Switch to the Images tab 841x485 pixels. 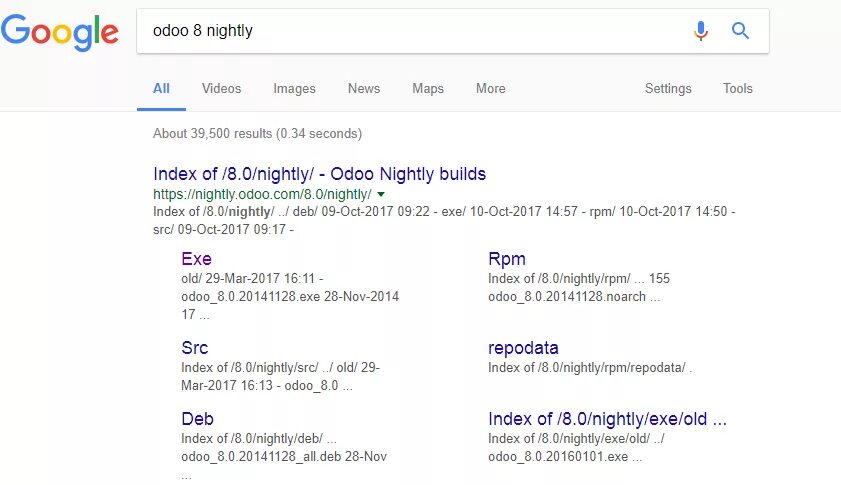(x=294, y=88)
